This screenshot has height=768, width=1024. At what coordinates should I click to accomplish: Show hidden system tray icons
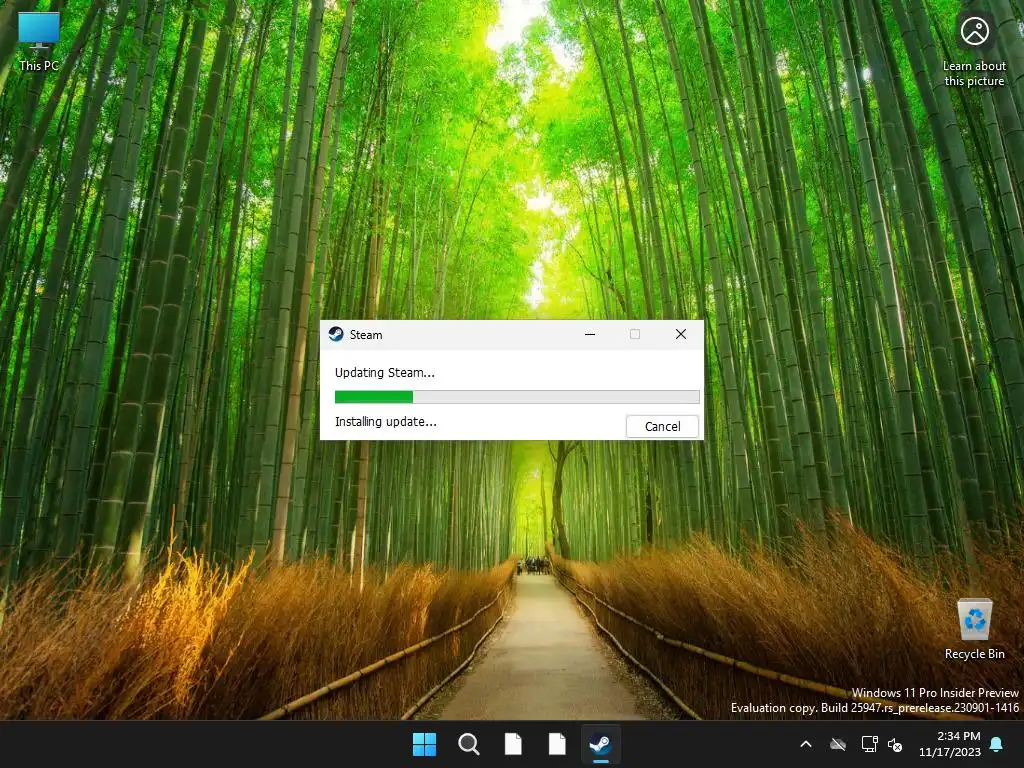tap(806, 744)
